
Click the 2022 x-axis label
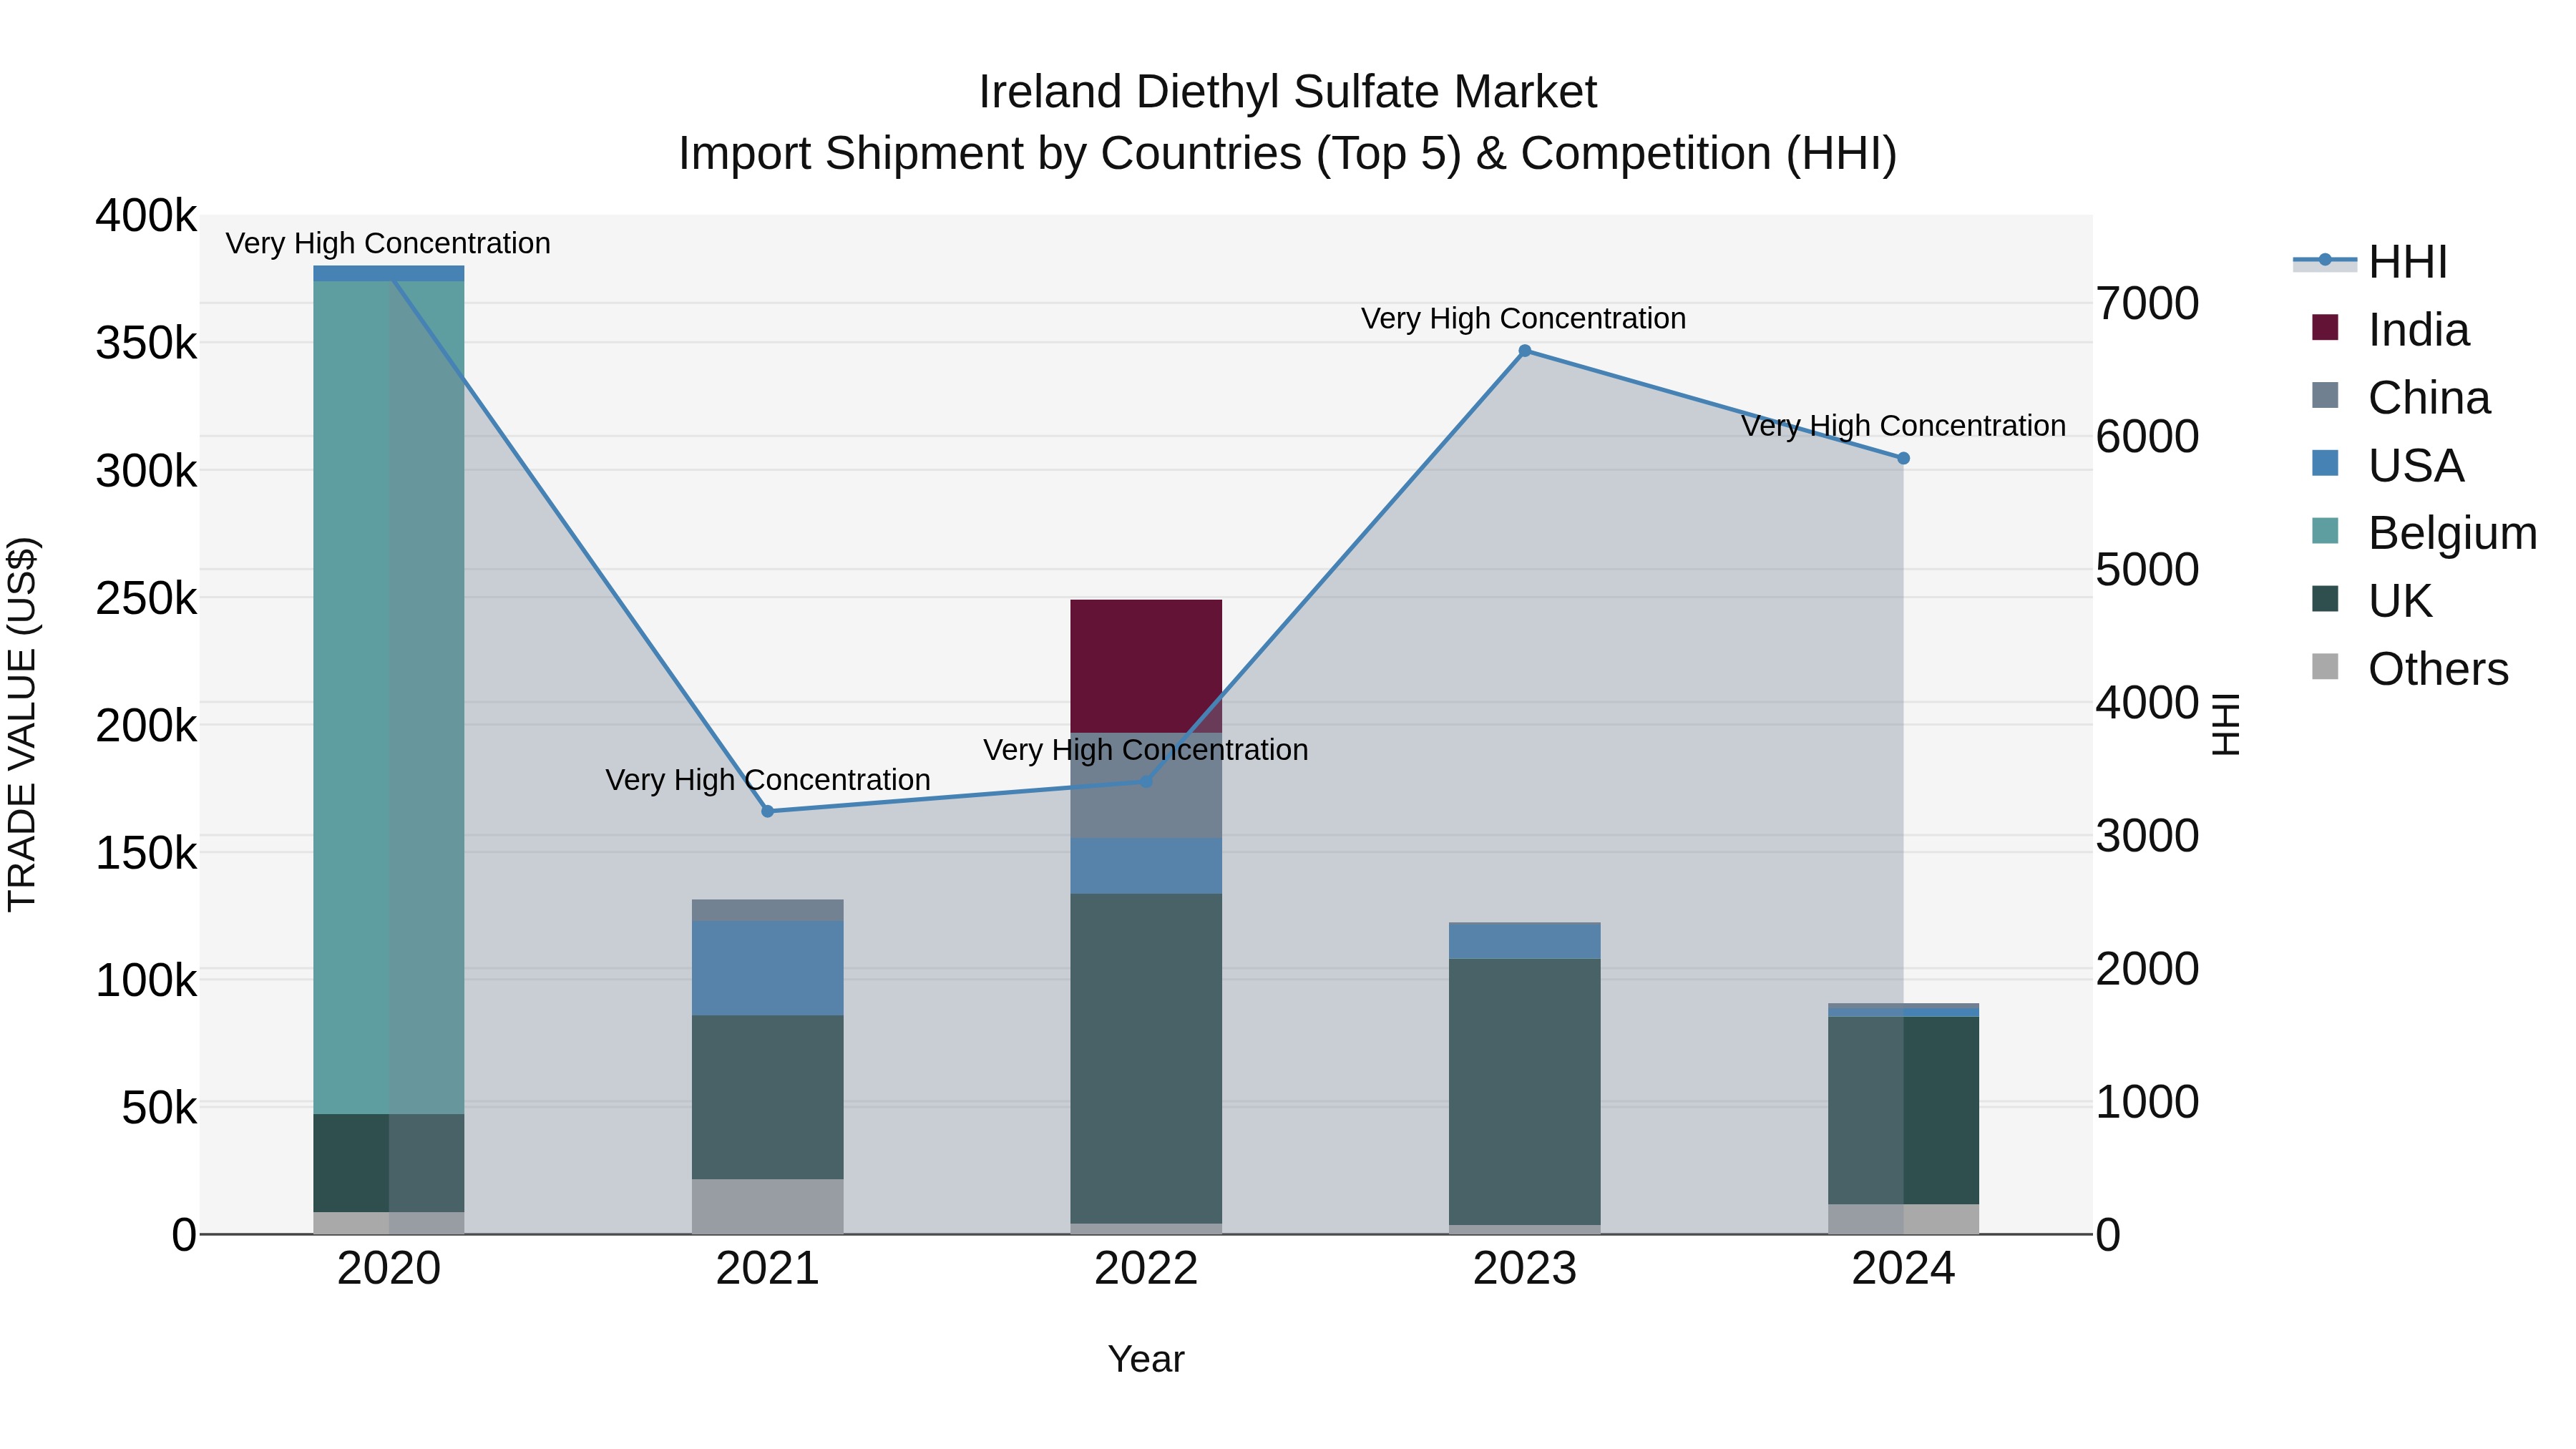pos(1146,1269)
